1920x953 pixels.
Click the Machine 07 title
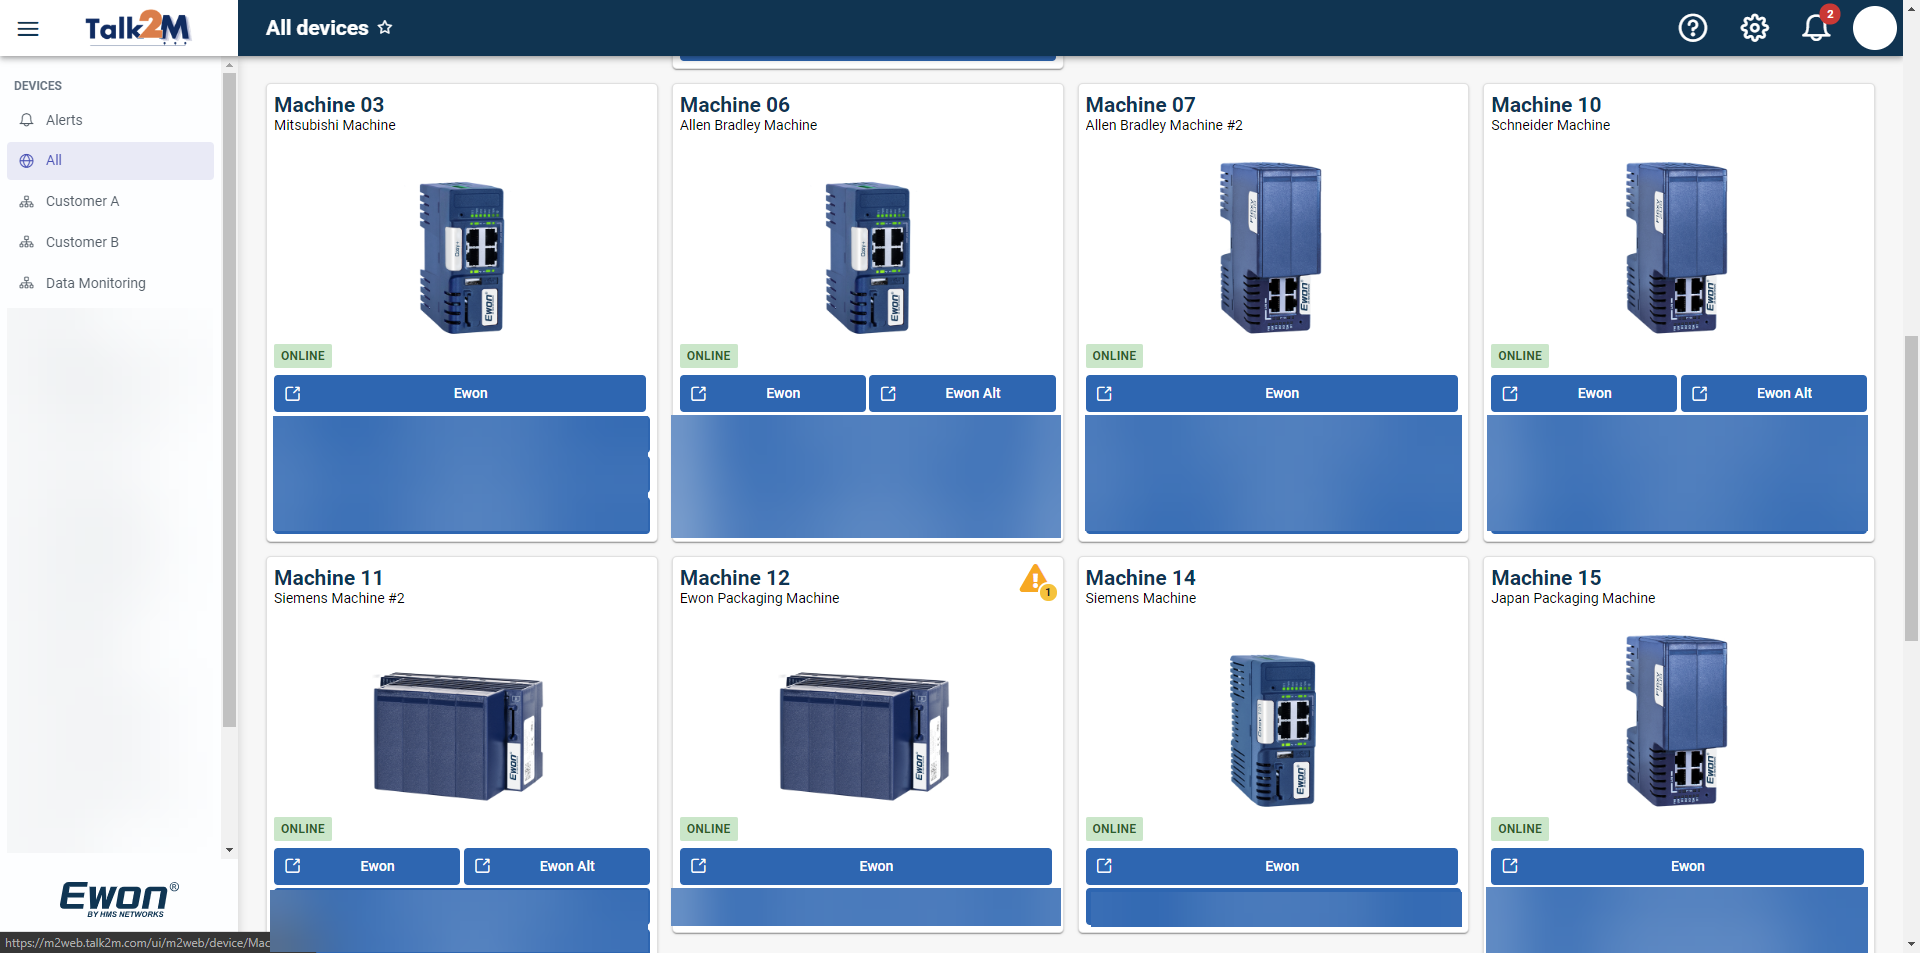[x=1140, y=105]
